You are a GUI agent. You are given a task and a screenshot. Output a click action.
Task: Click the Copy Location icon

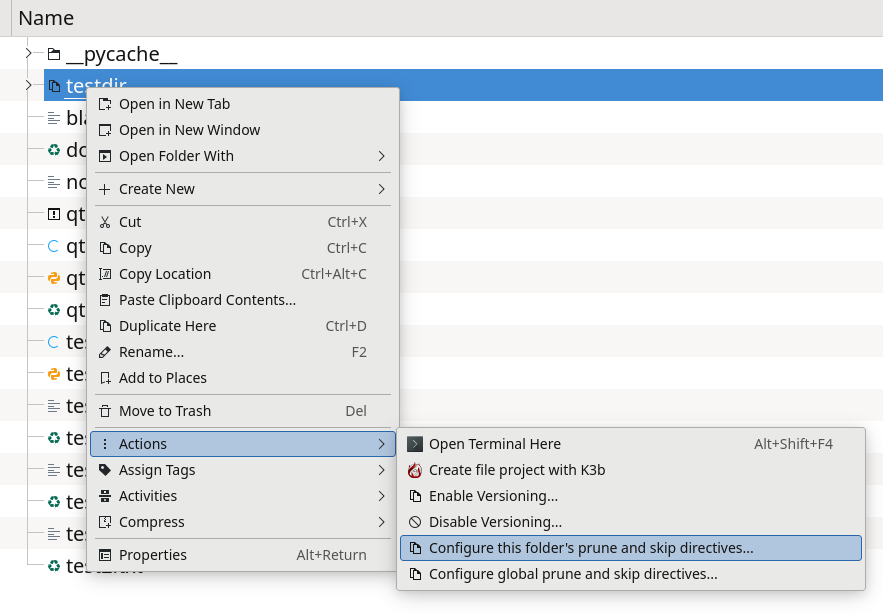(105, 274)
